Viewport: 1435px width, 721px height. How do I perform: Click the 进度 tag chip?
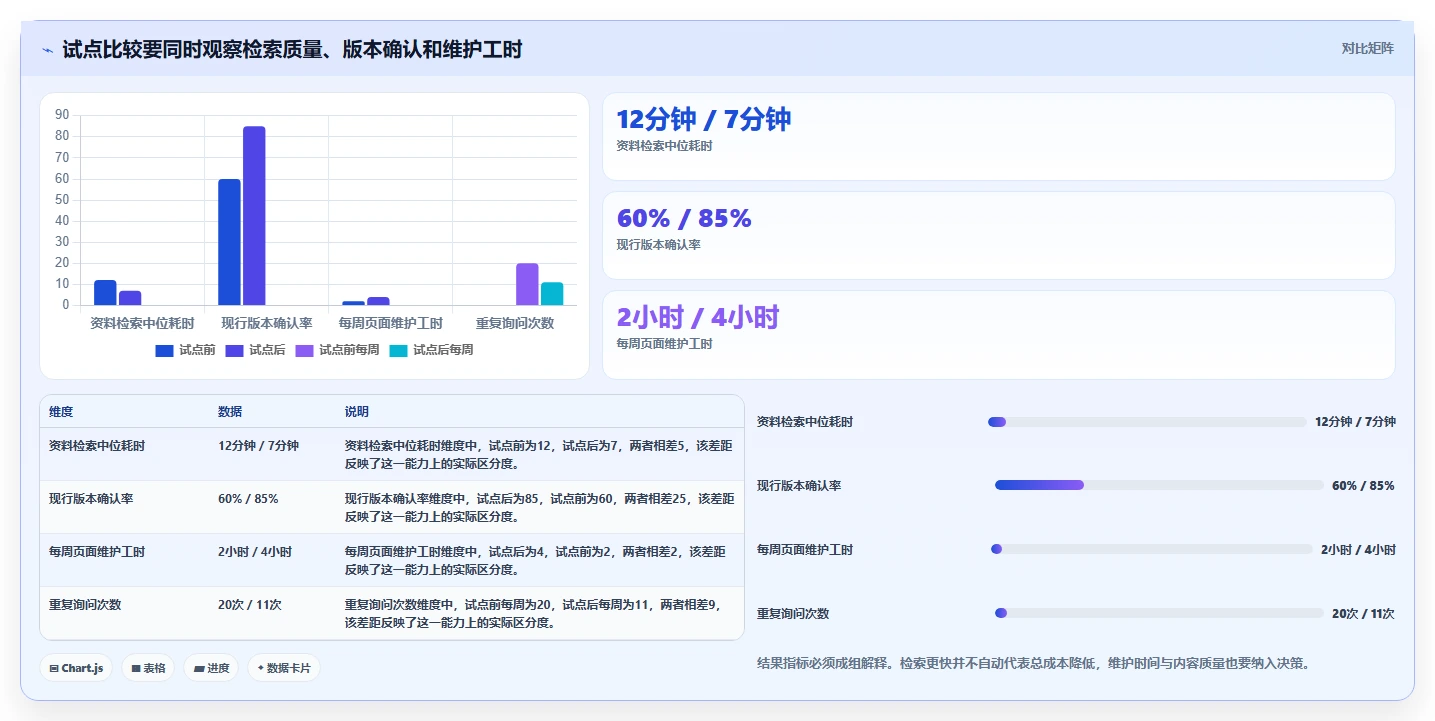pyautogui.click(x=211, y=668)
